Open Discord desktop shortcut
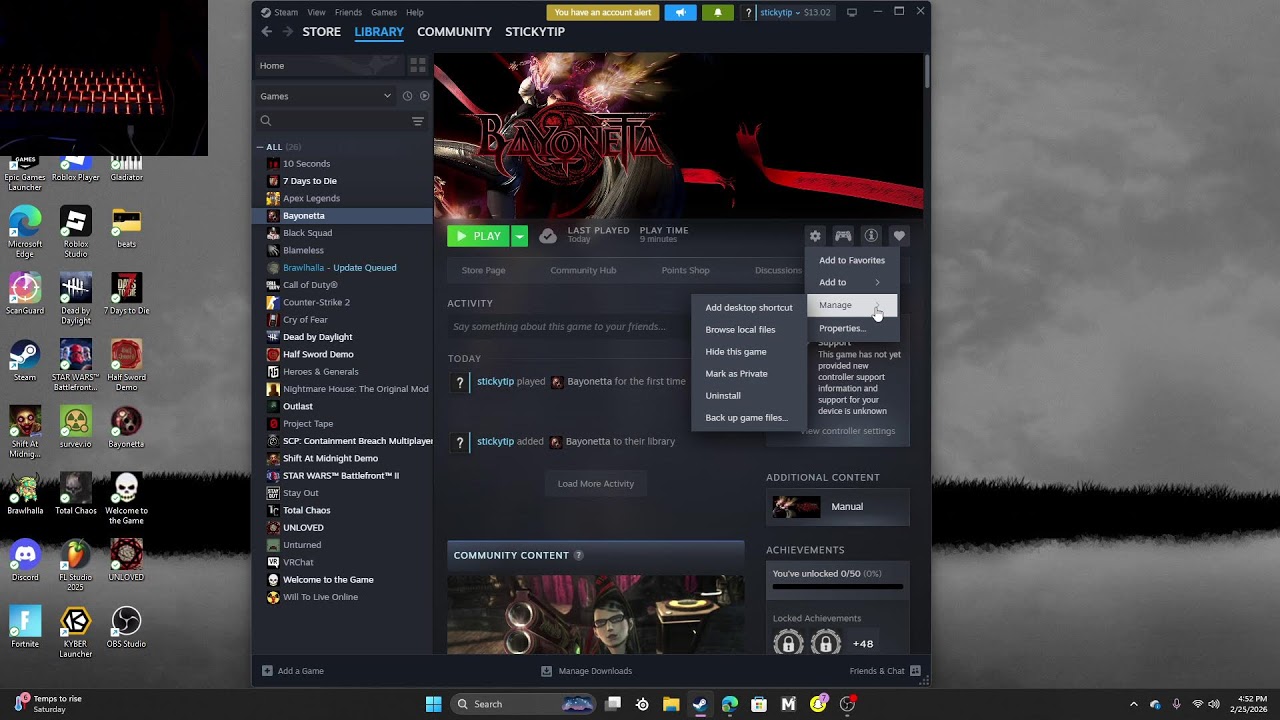Screen dimensions: 1280x720 25,561
